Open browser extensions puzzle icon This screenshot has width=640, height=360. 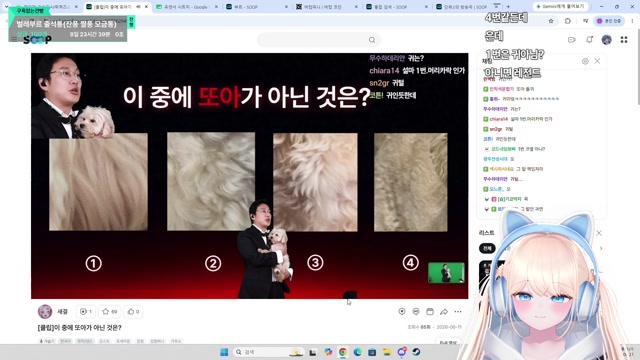[x=568, y=21]
